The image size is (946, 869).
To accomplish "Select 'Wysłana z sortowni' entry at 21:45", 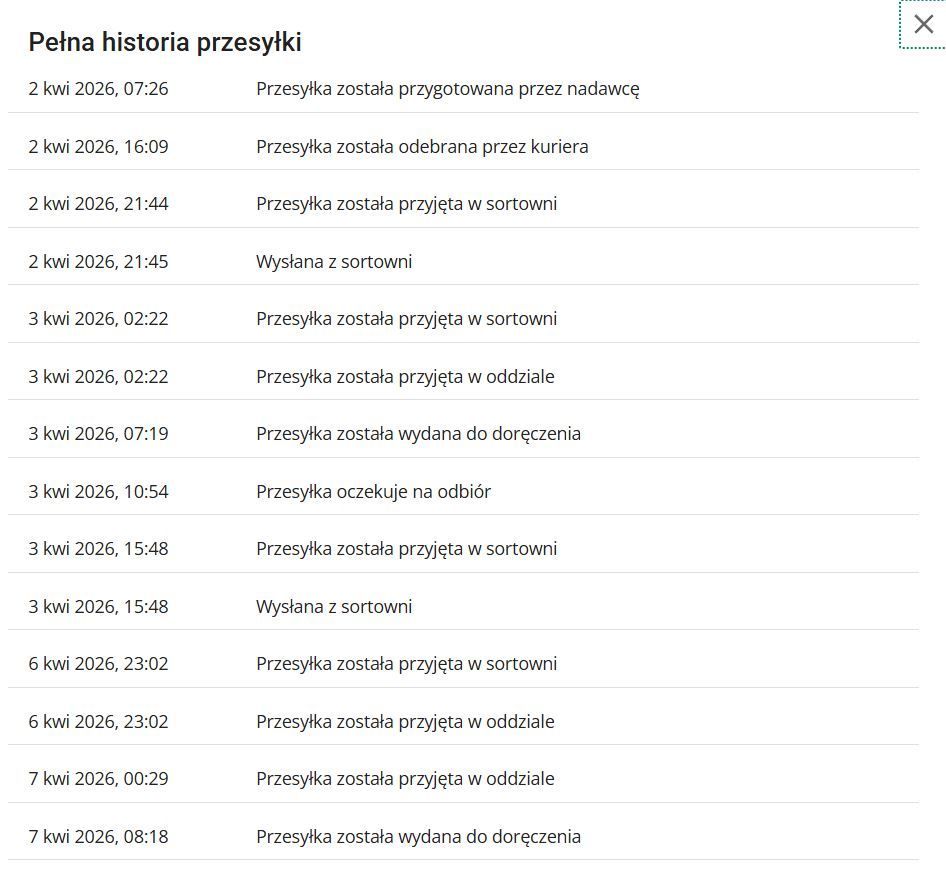I will [334, 262].
